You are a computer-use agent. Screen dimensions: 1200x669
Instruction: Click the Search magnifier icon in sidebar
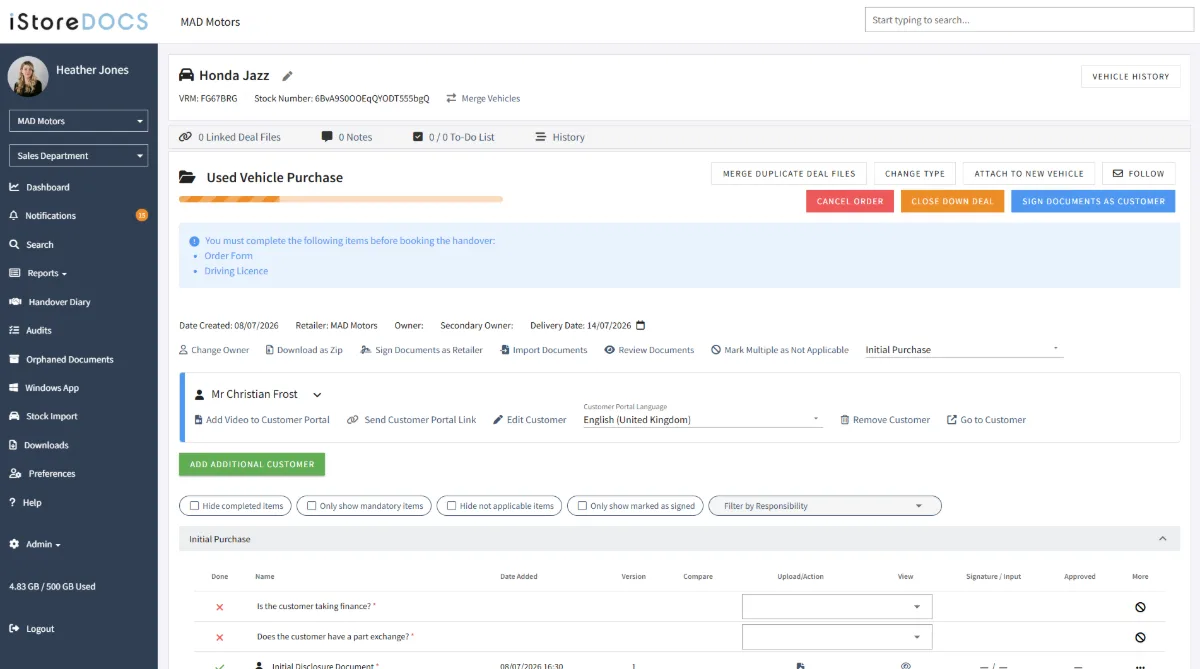point(15,244)
